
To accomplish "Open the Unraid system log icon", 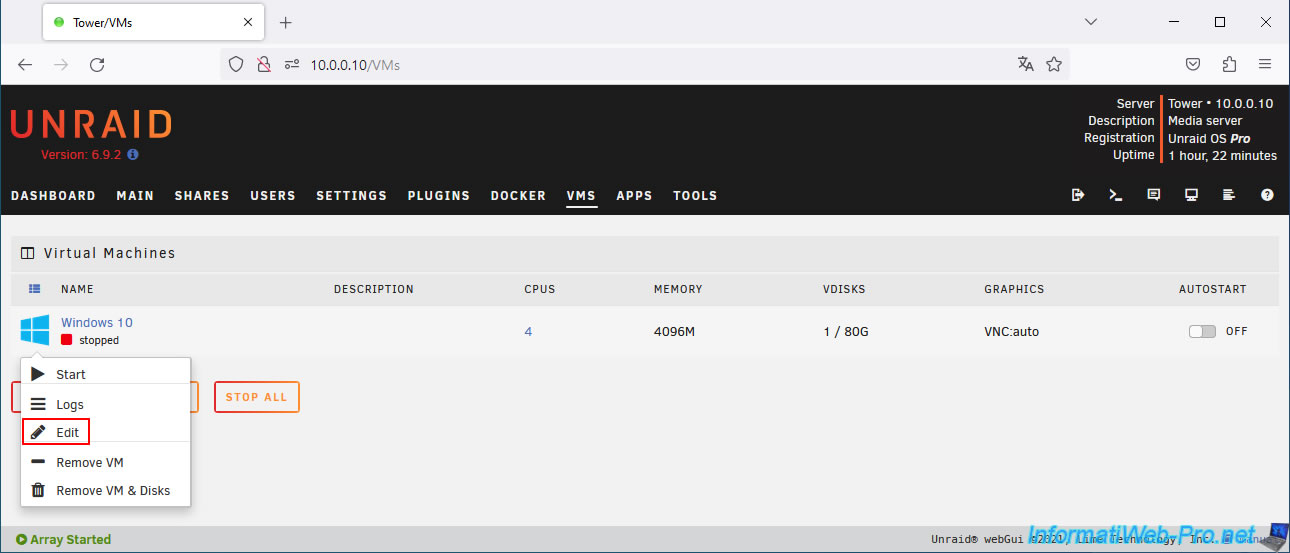I will click(1230, 195).
